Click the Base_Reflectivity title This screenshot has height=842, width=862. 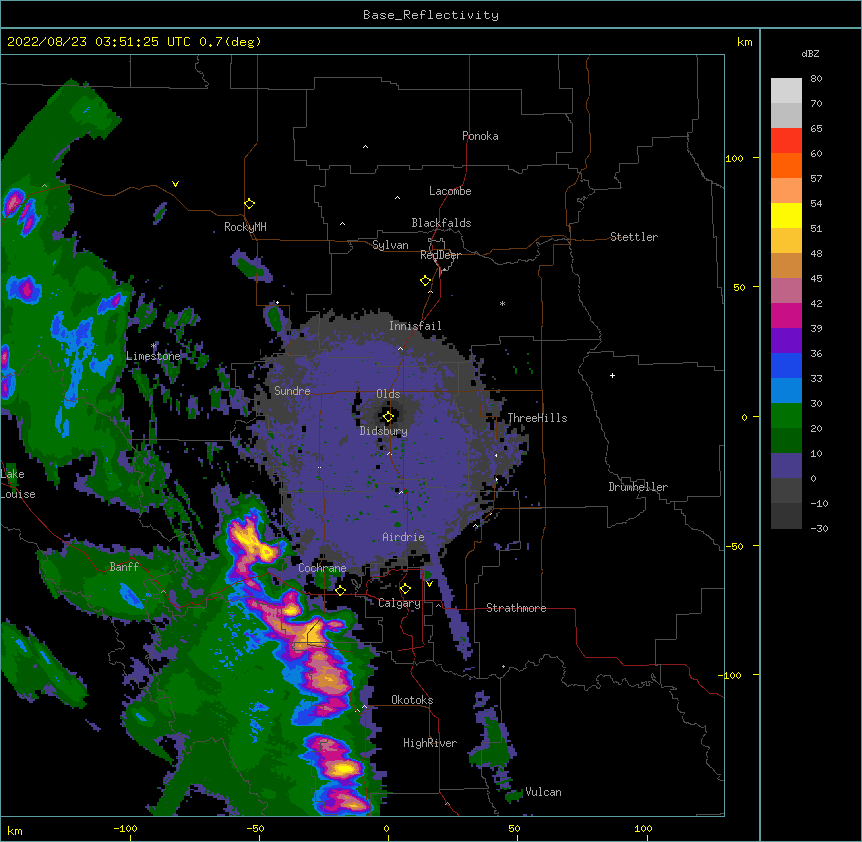point(431,15)
